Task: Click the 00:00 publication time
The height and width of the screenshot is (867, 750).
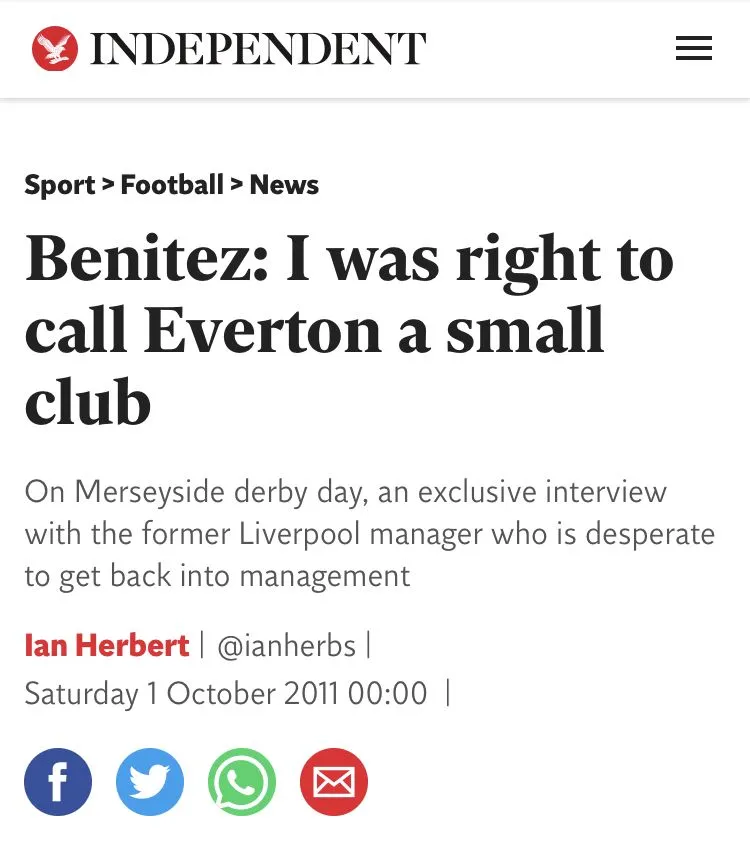Action: coord(387,693)
